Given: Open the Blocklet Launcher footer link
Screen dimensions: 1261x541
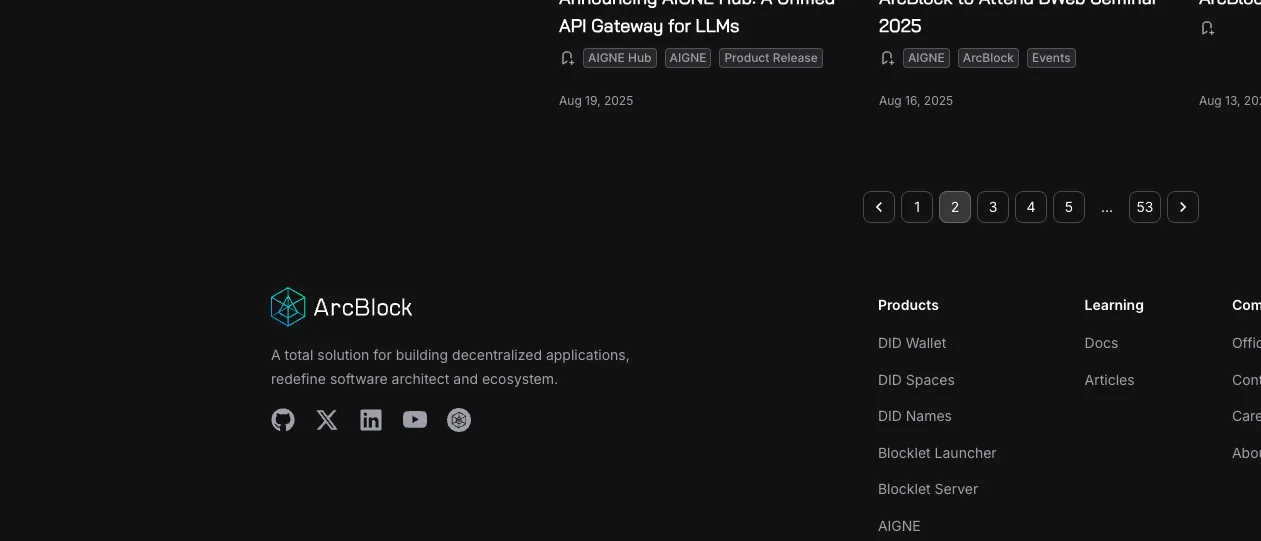Looking at the screenshot, I should coord(937,453).
